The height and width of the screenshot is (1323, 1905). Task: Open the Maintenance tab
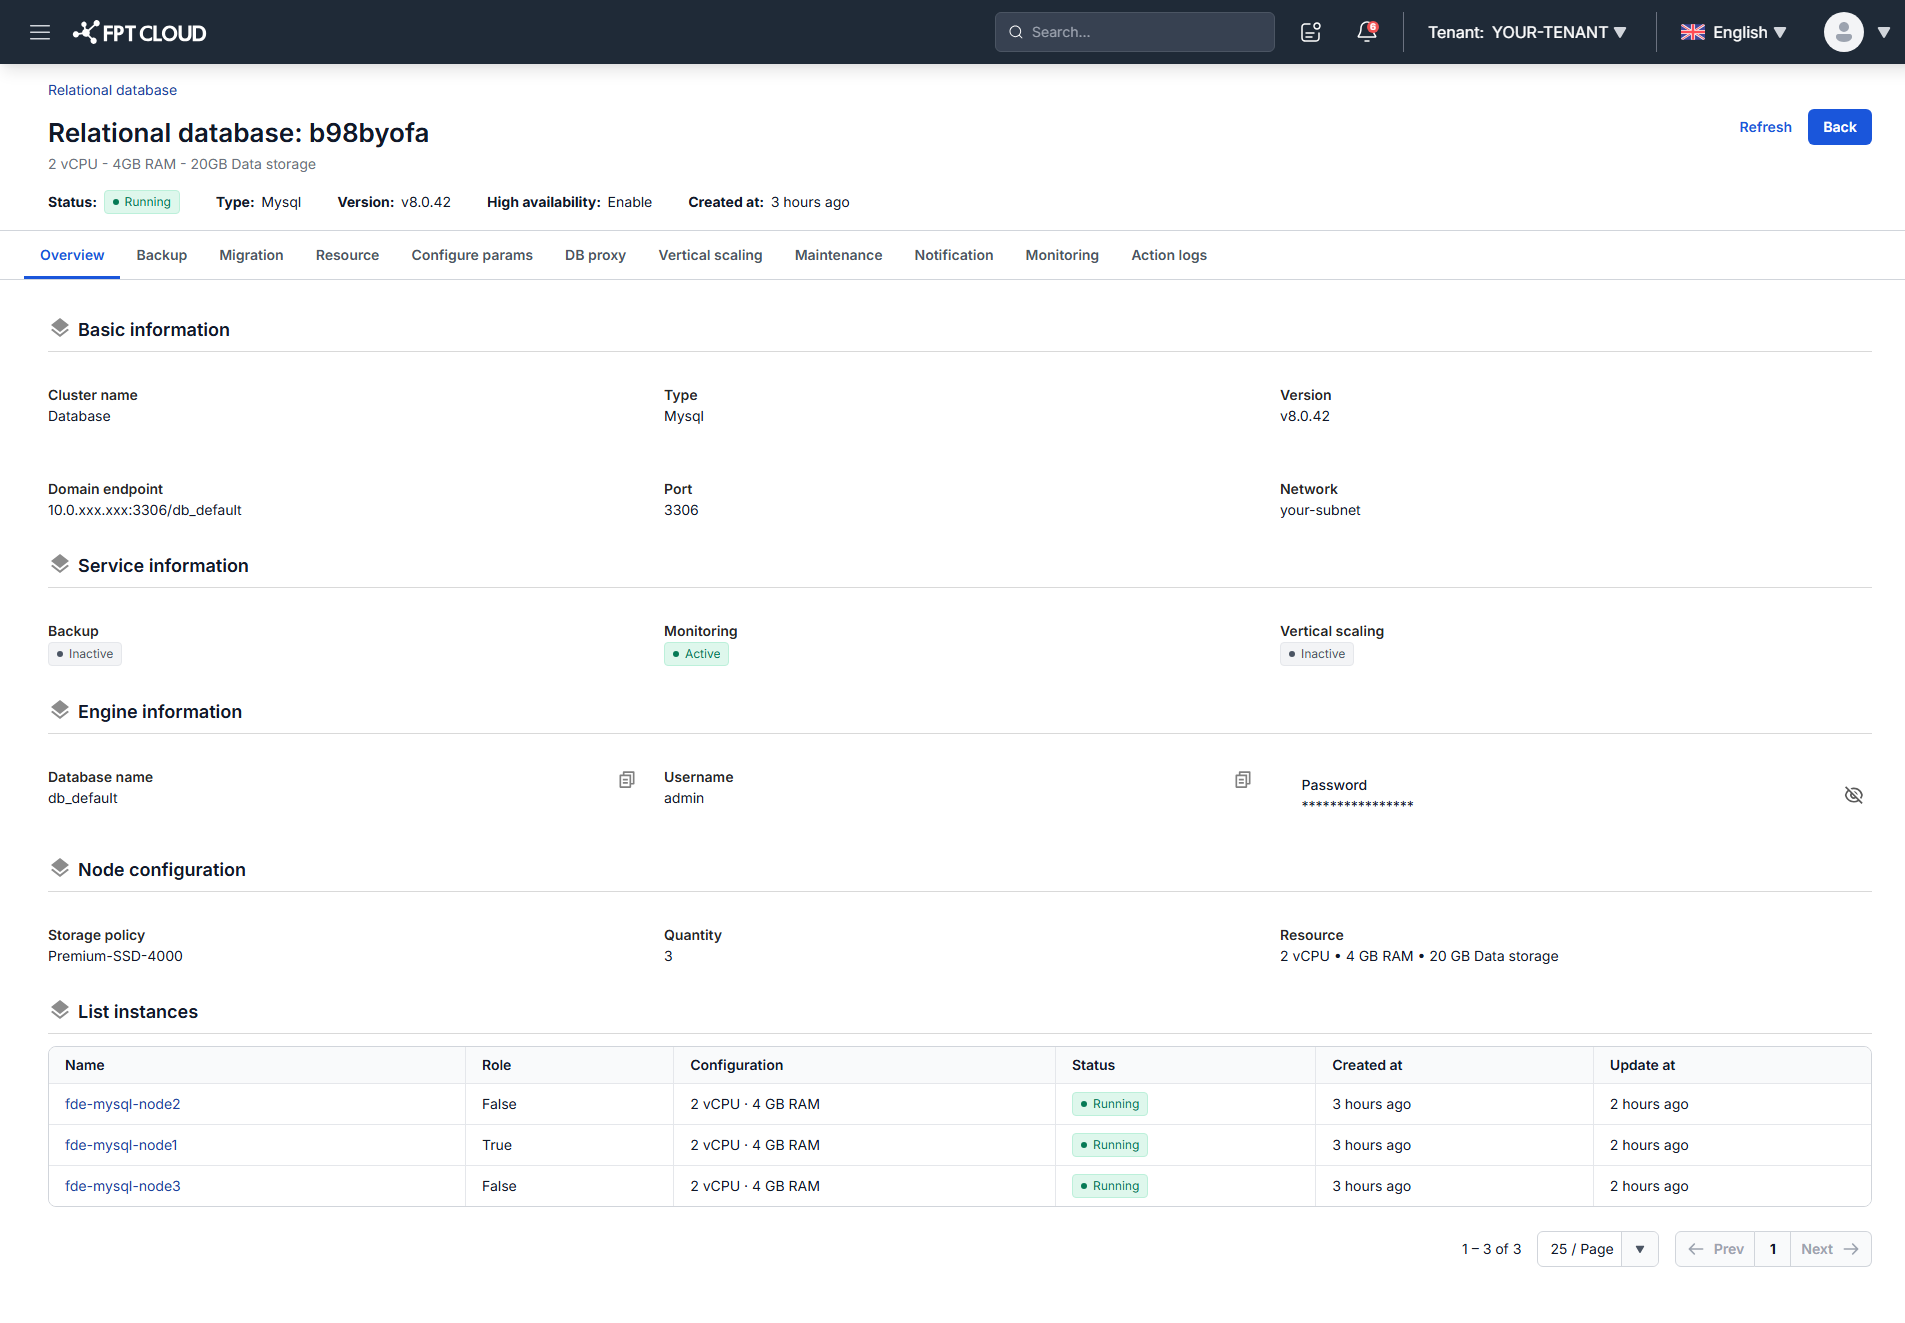pyautogui.click(x=838, y=255)
